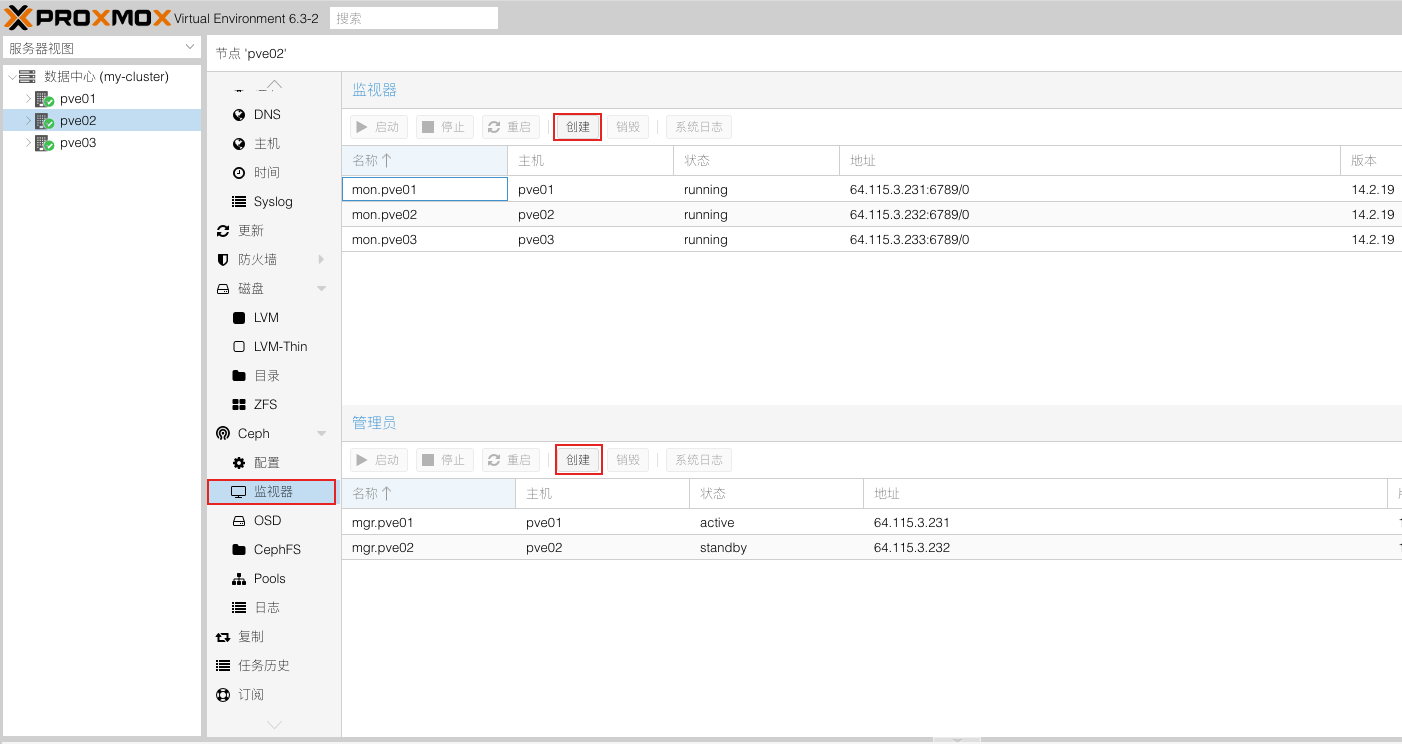Click 重启 in the monitor toolbar
The width and height of the screenshot is (1402, 744).
[511, 127]
